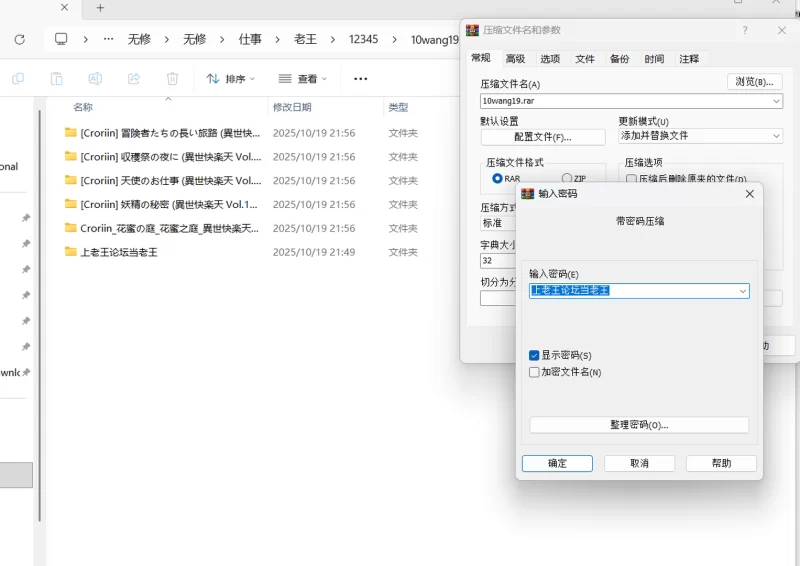
Task: Click the This PC monitor icon in breadcrumb
Action: [61, 39]
